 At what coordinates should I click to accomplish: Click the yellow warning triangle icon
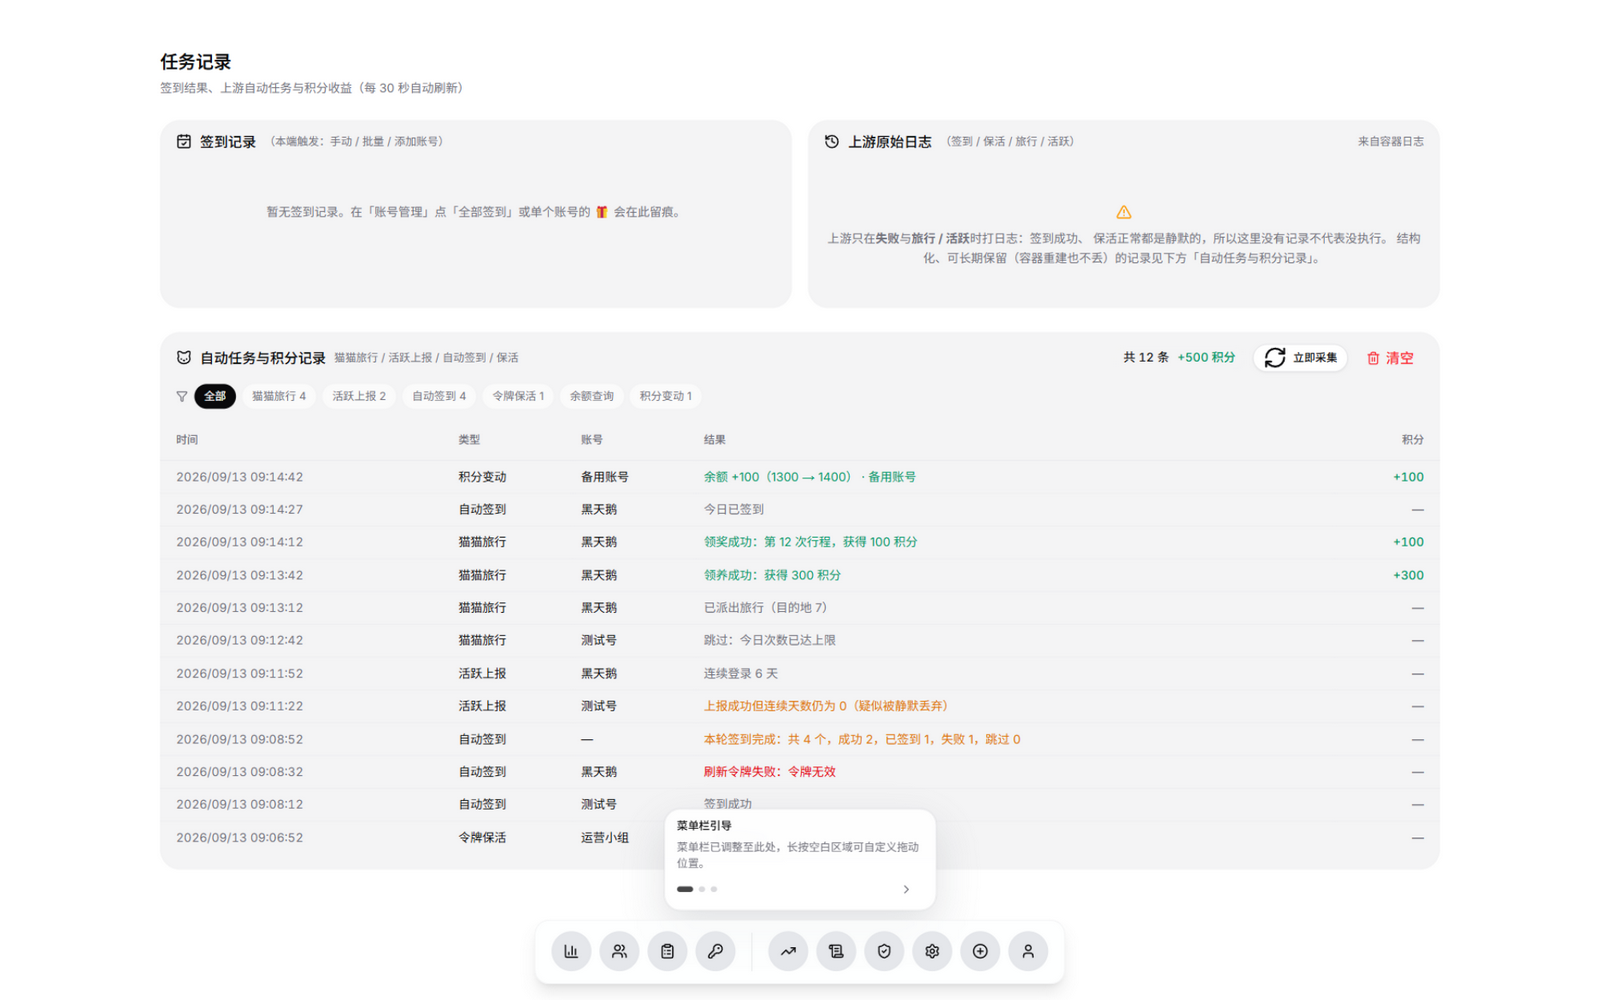coord(1124,212)
